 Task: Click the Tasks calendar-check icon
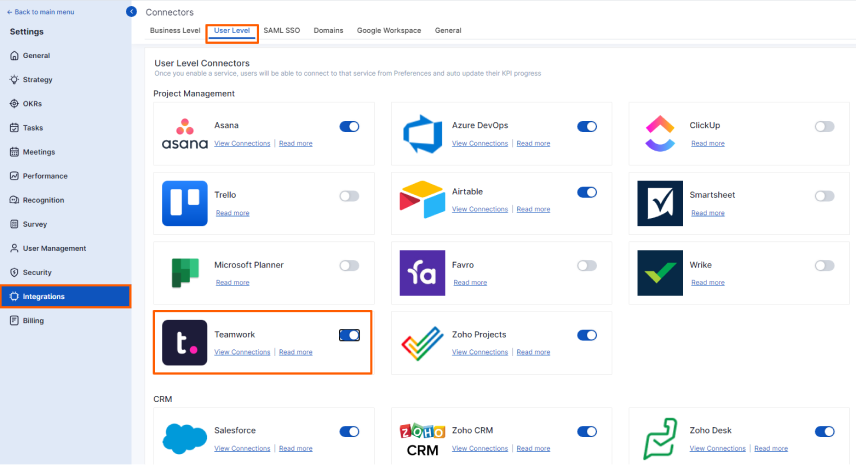(14, 128)
